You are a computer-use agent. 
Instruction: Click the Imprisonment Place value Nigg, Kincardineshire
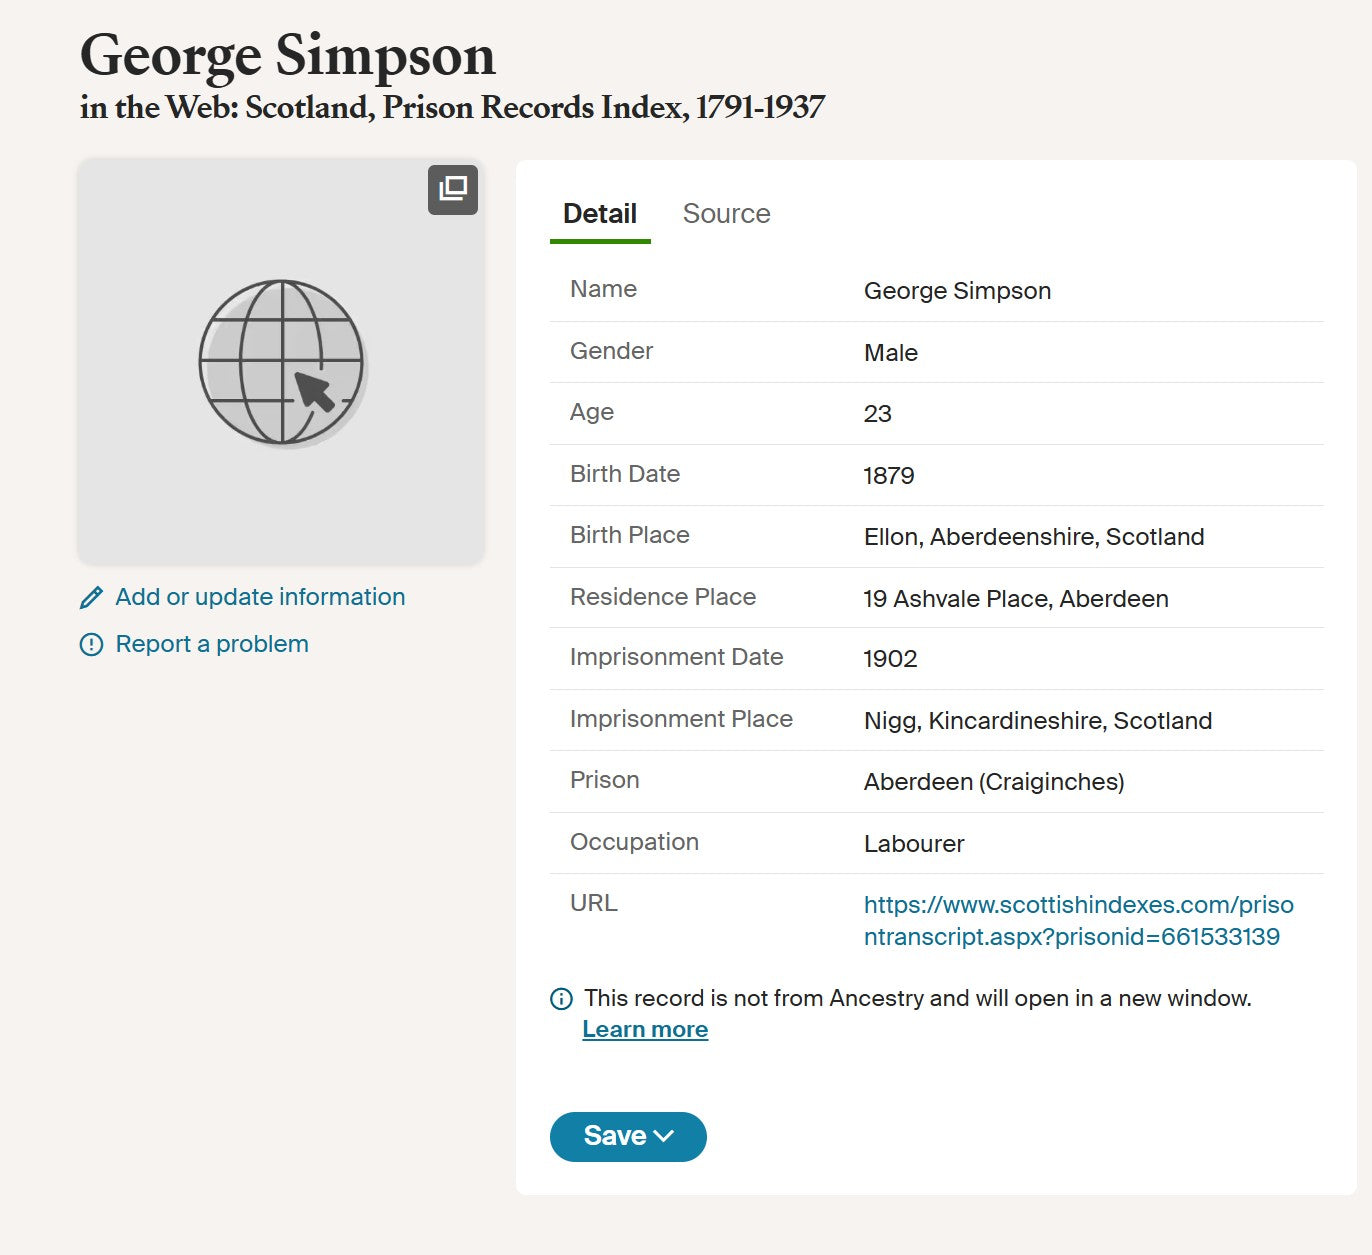(x=1038, y=721)
